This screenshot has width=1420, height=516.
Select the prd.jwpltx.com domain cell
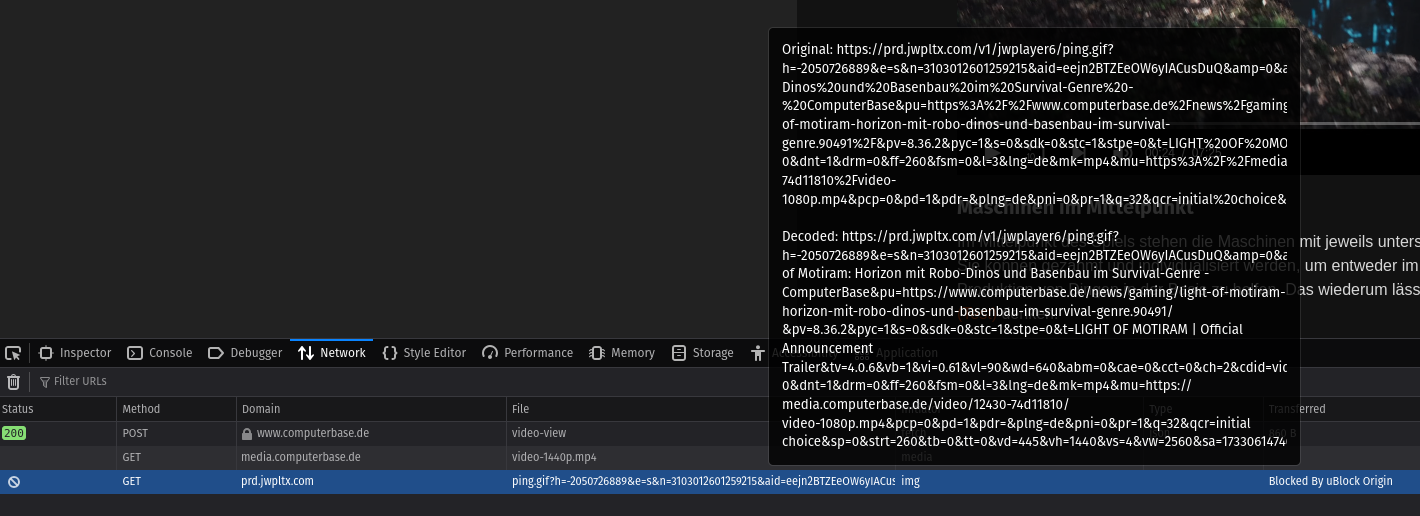coord(372,481)
